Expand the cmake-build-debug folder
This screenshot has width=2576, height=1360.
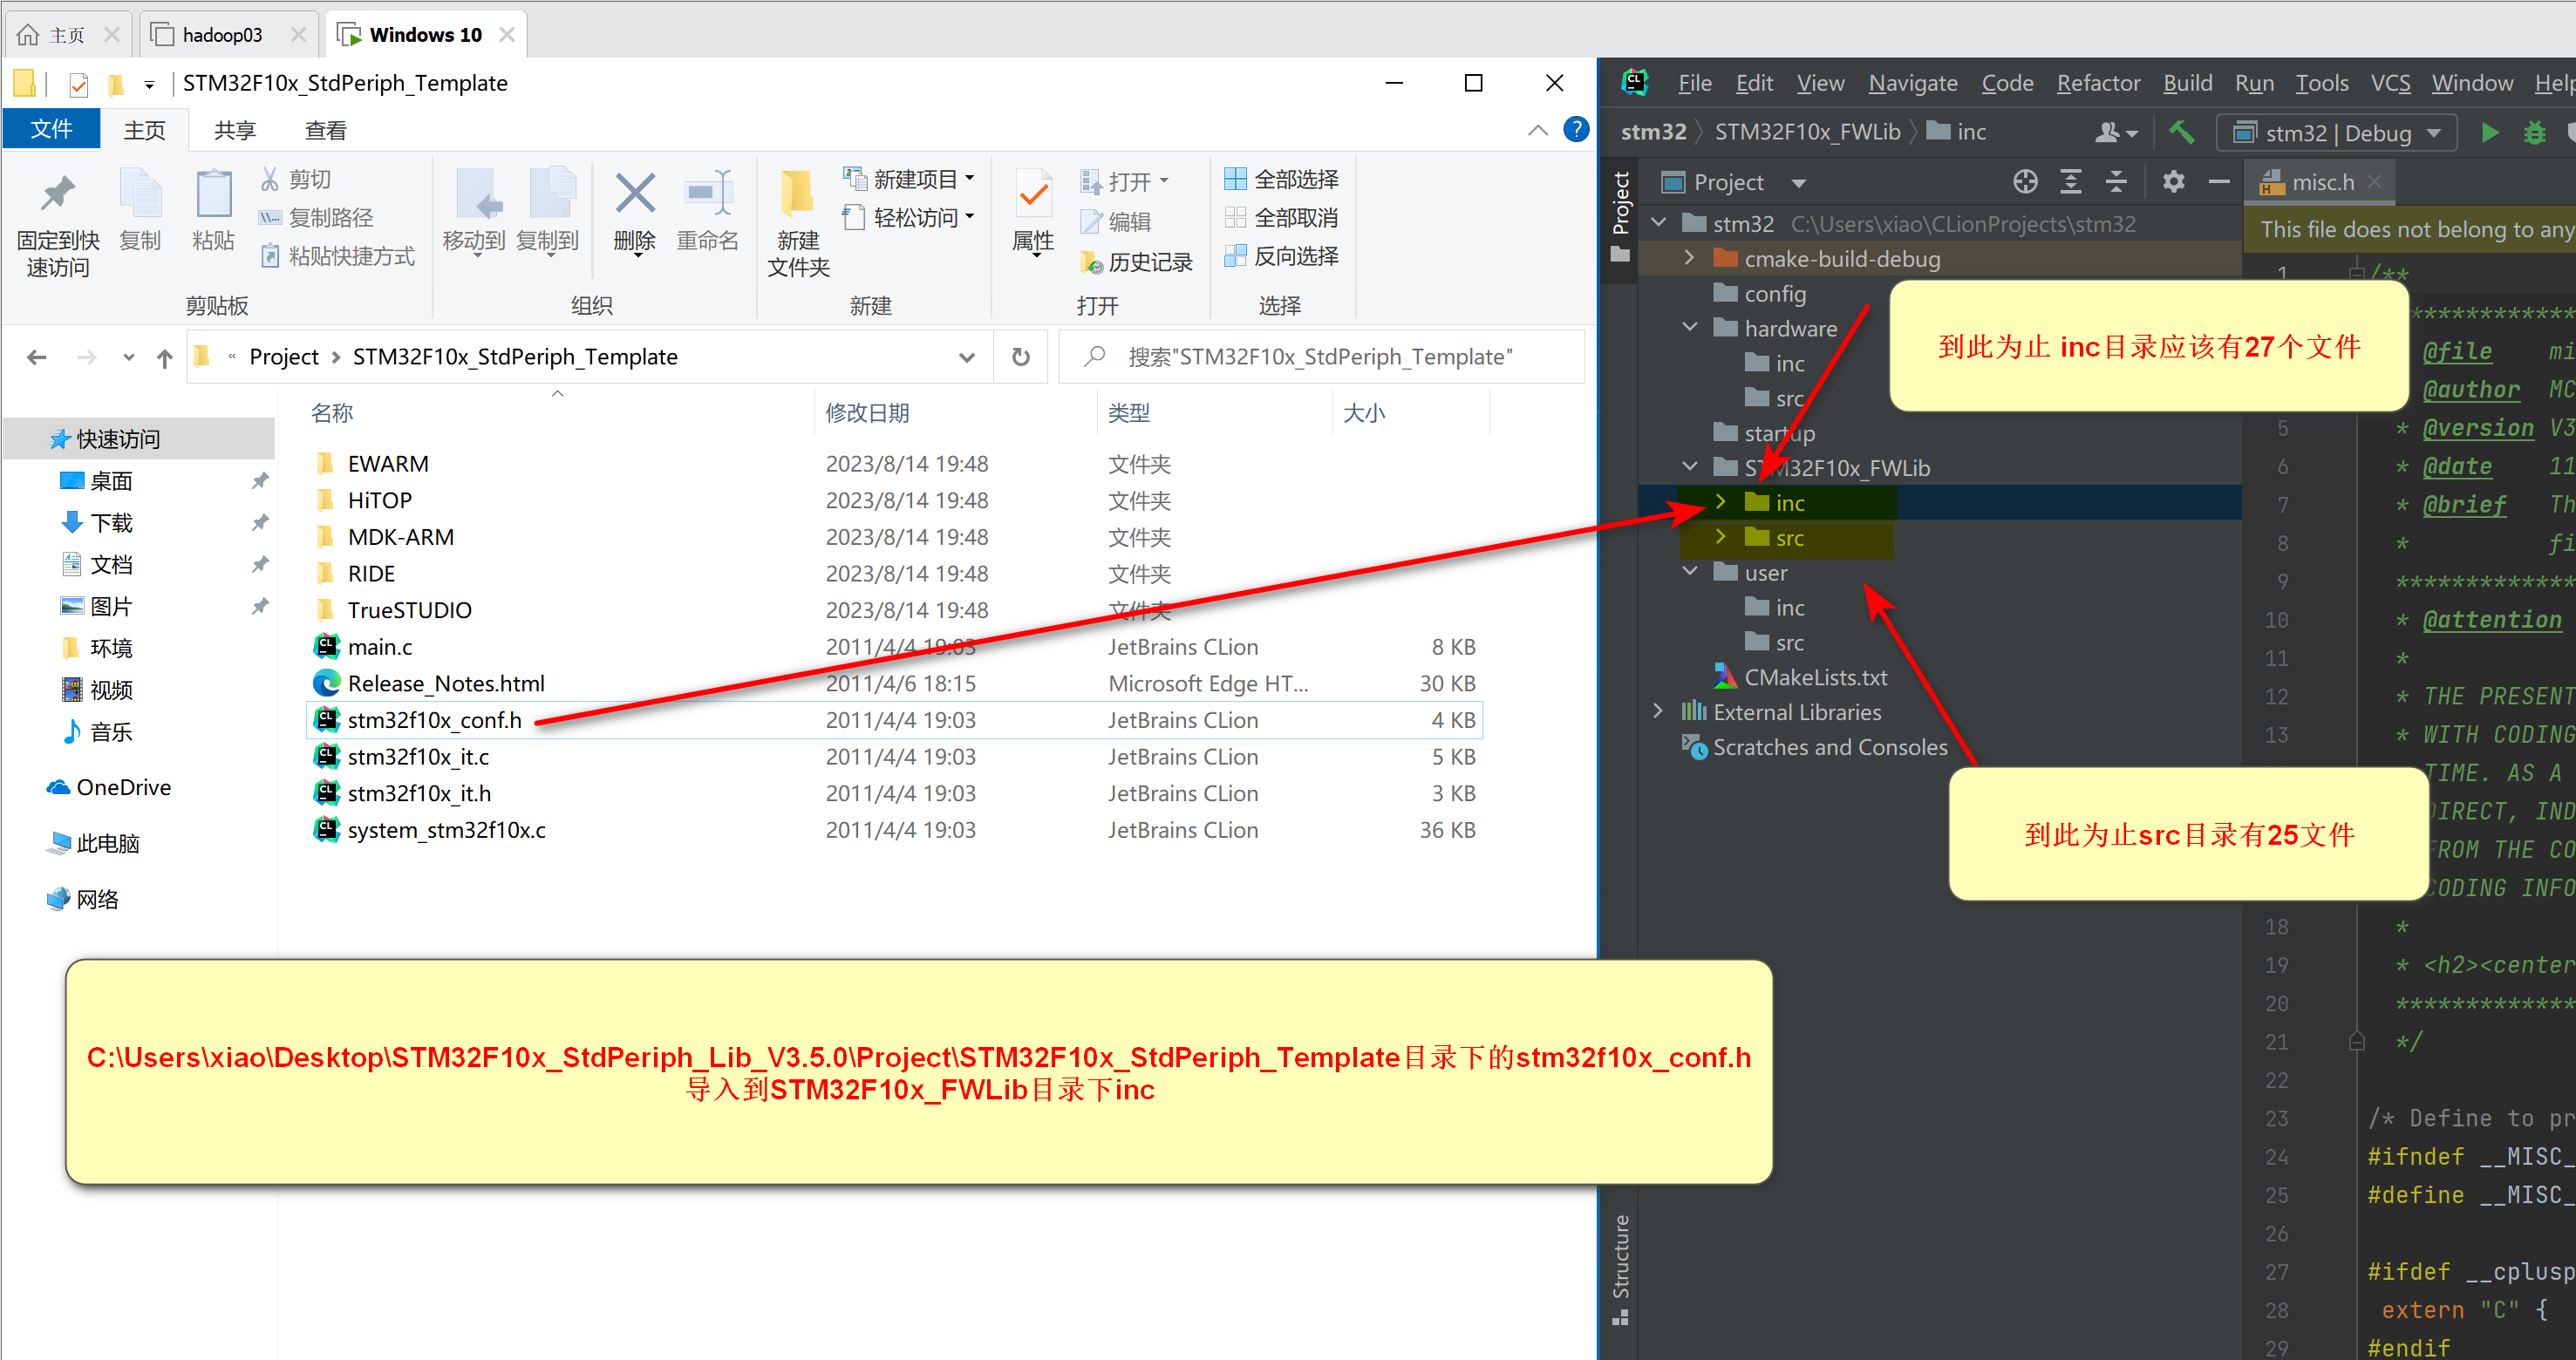(x=1689, y=258)
